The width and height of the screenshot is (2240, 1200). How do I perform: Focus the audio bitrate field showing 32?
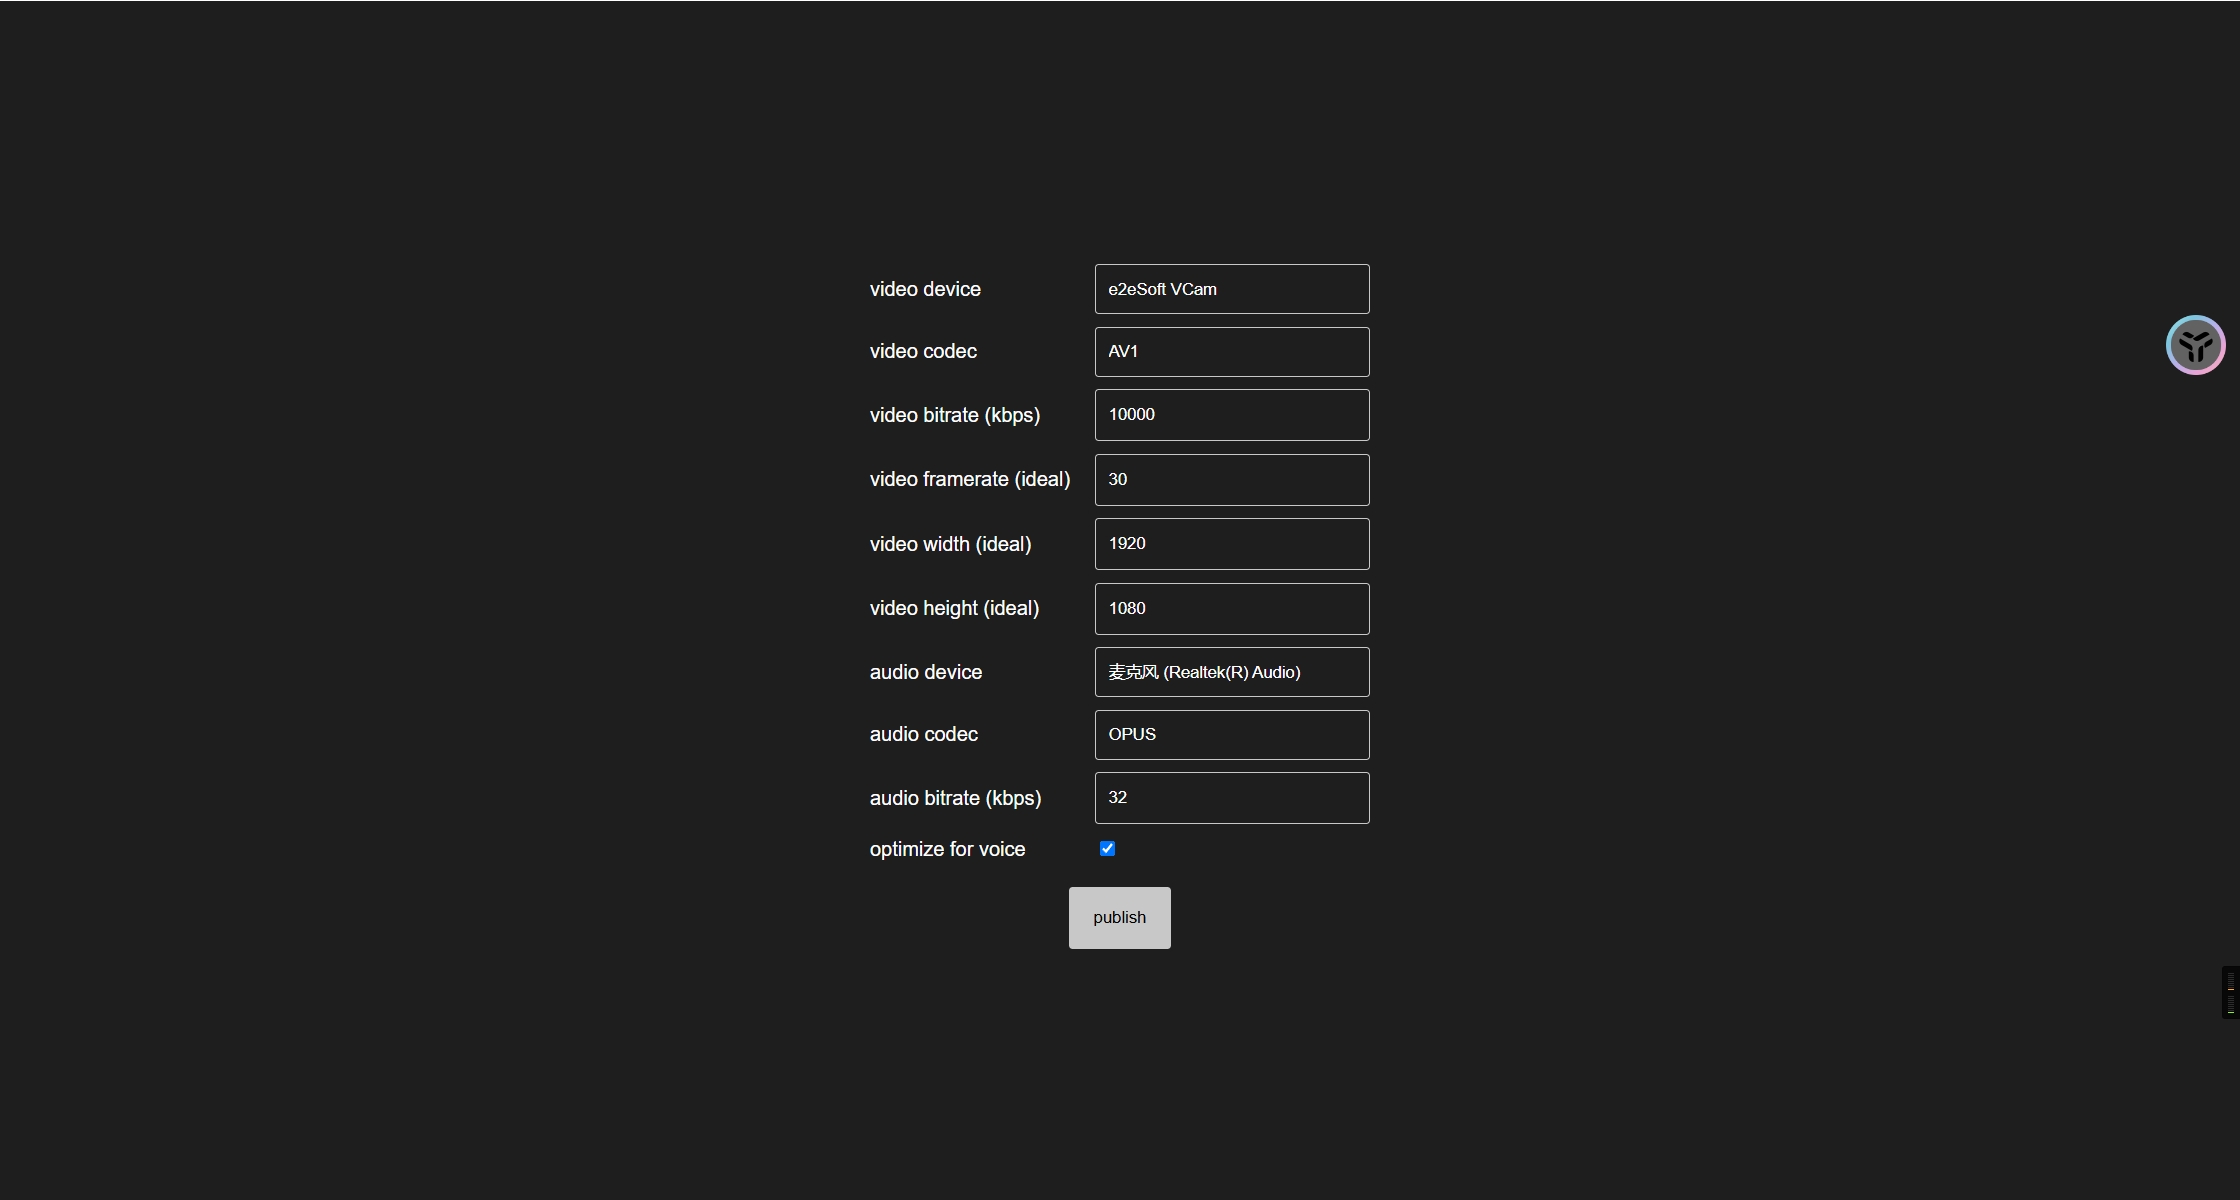coord(1232,798)
